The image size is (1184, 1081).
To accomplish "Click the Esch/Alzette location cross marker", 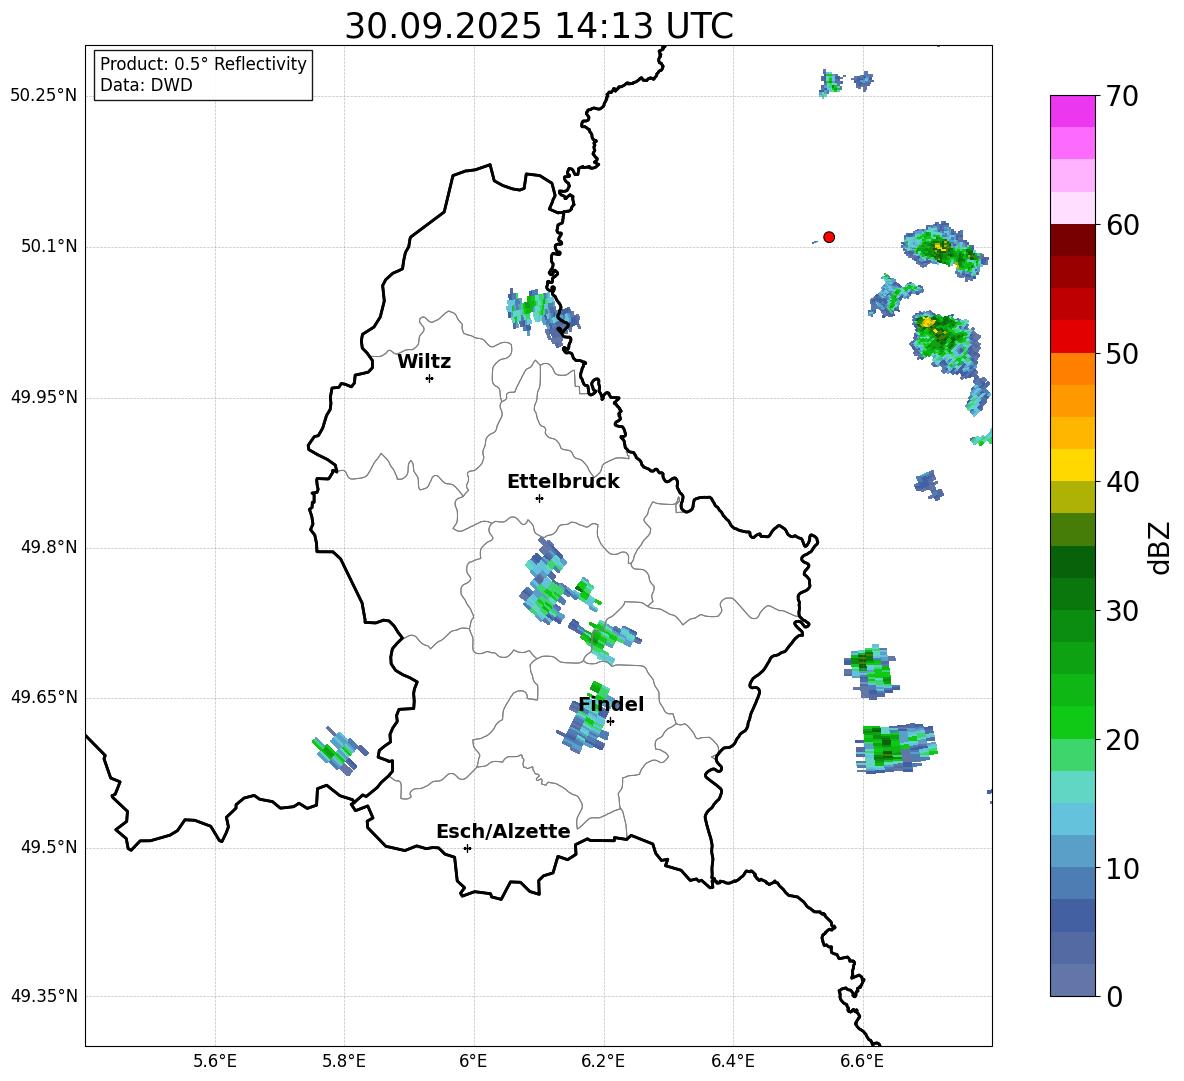I will point(467,848).
